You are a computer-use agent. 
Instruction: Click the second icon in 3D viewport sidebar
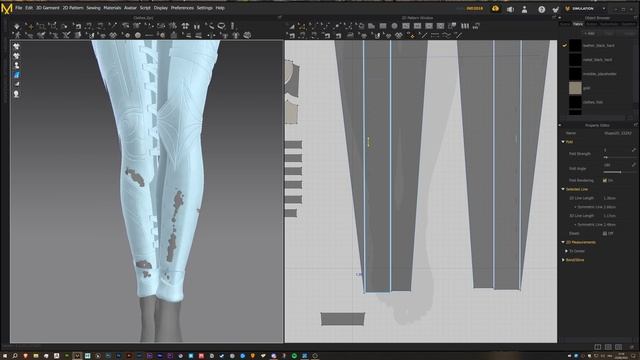[x=16, y=56]
